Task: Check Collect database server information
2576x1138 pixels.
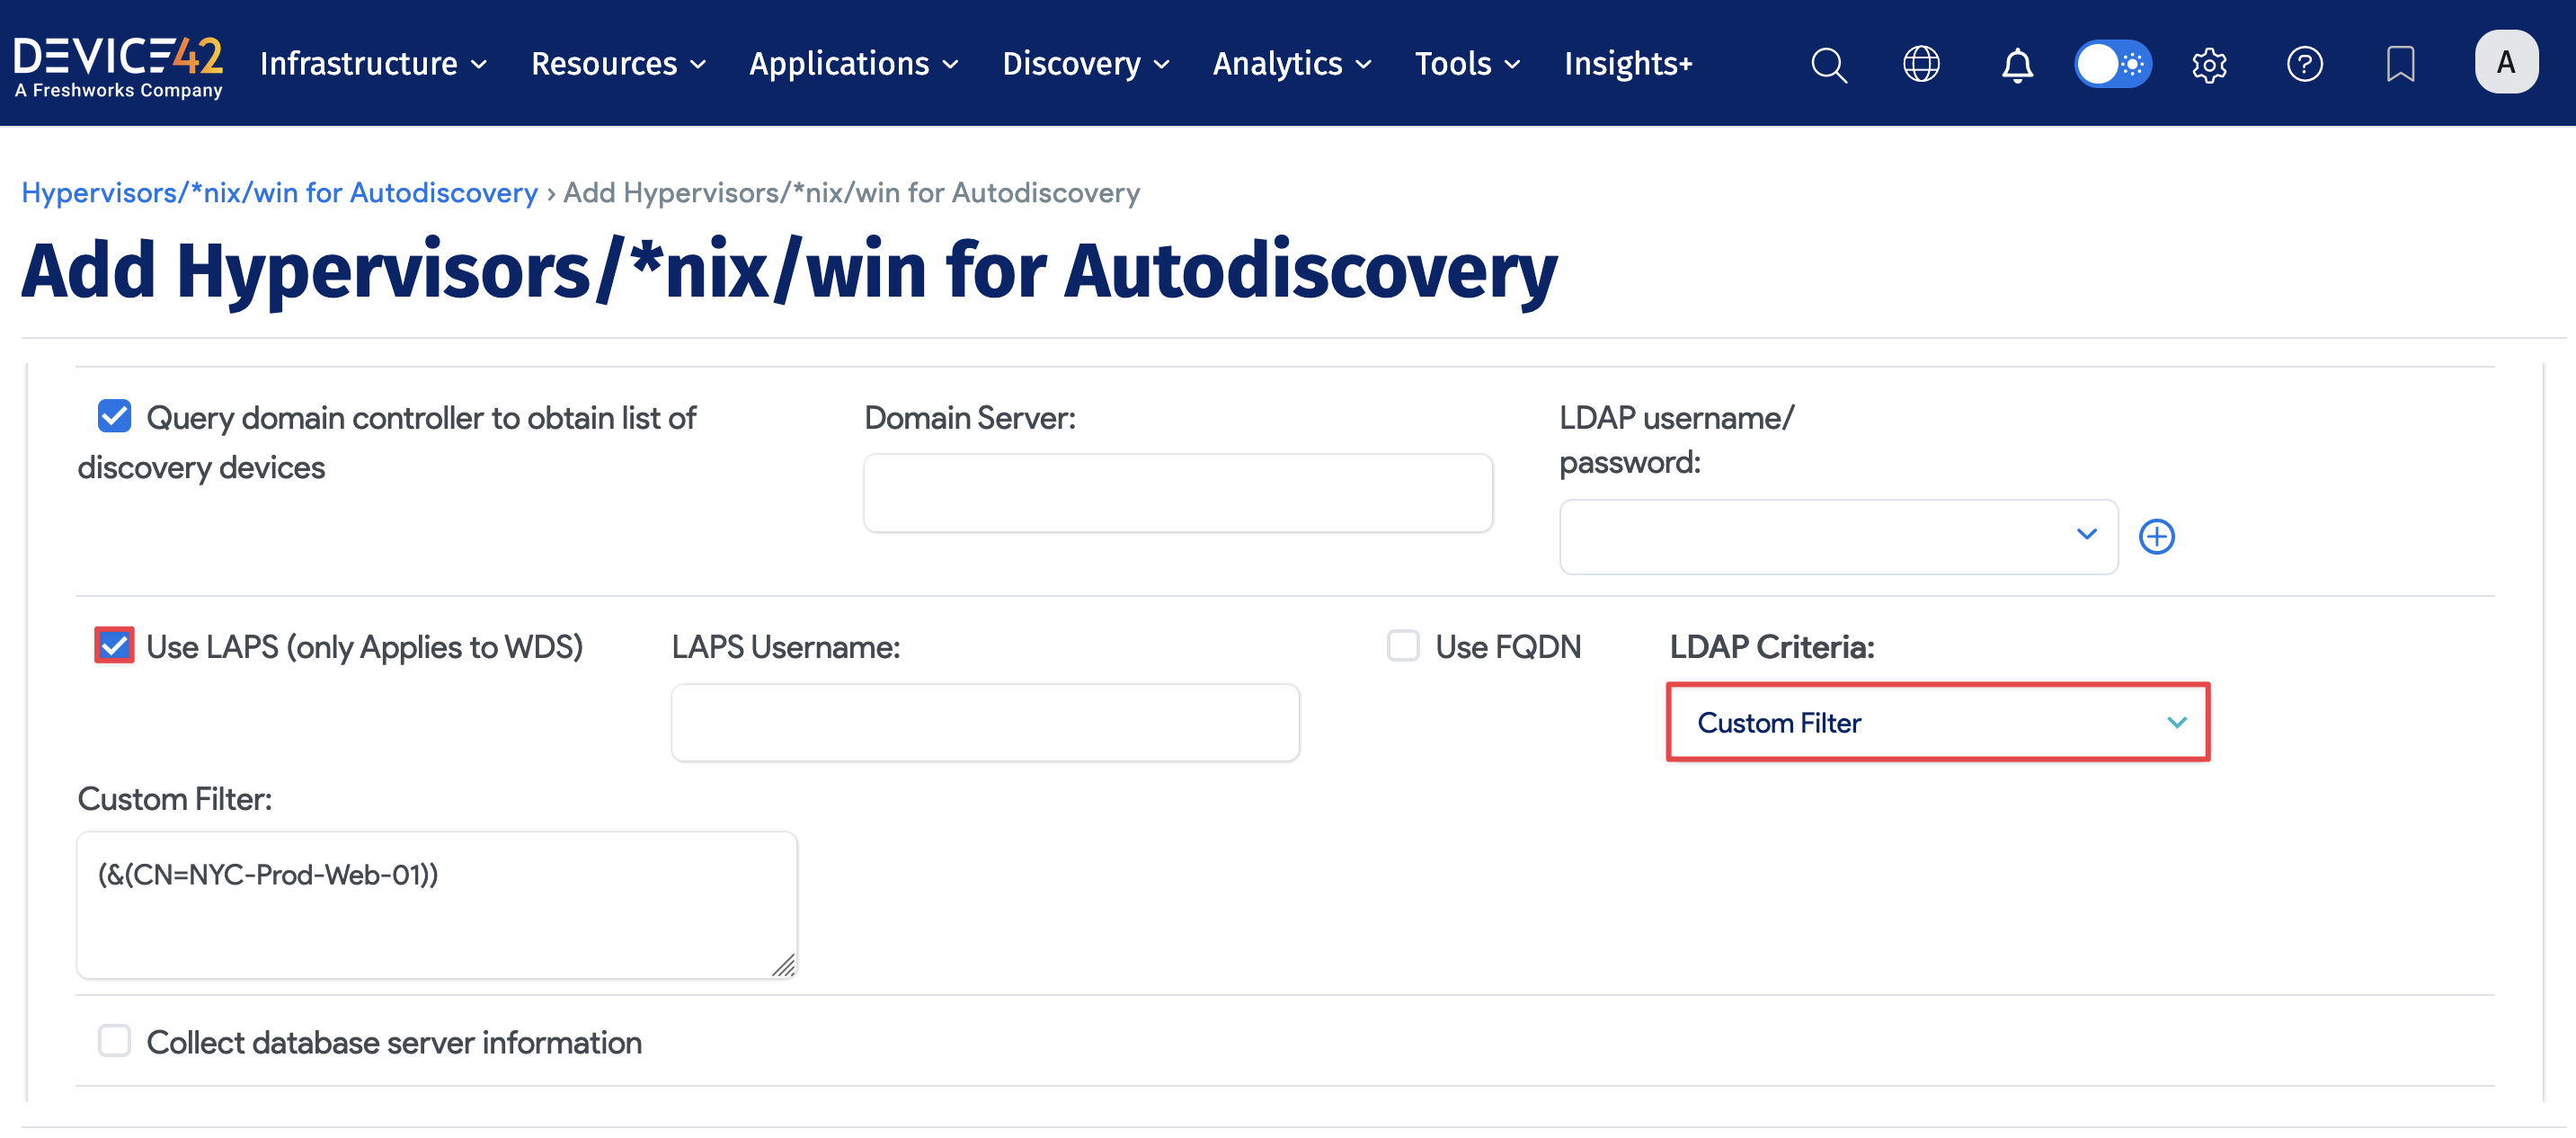Action: click(114, 1041)
